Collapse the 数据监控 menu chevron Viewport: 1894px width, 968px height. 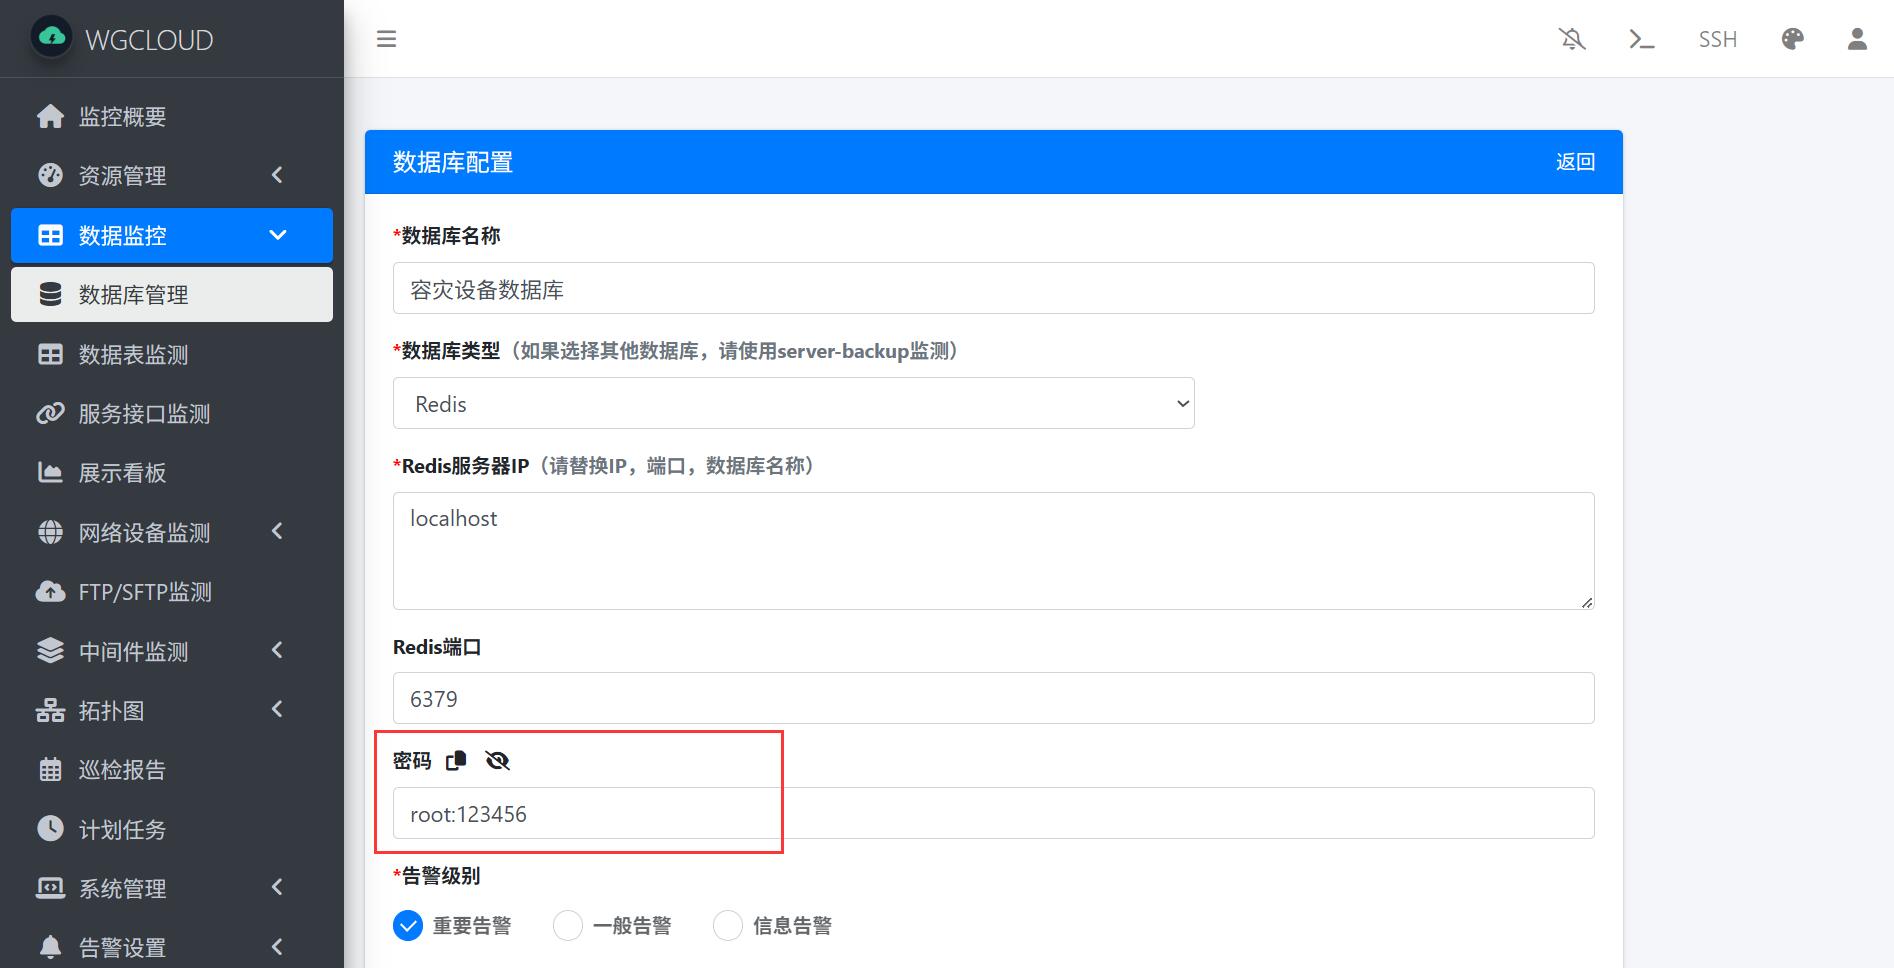pos(278,235)
